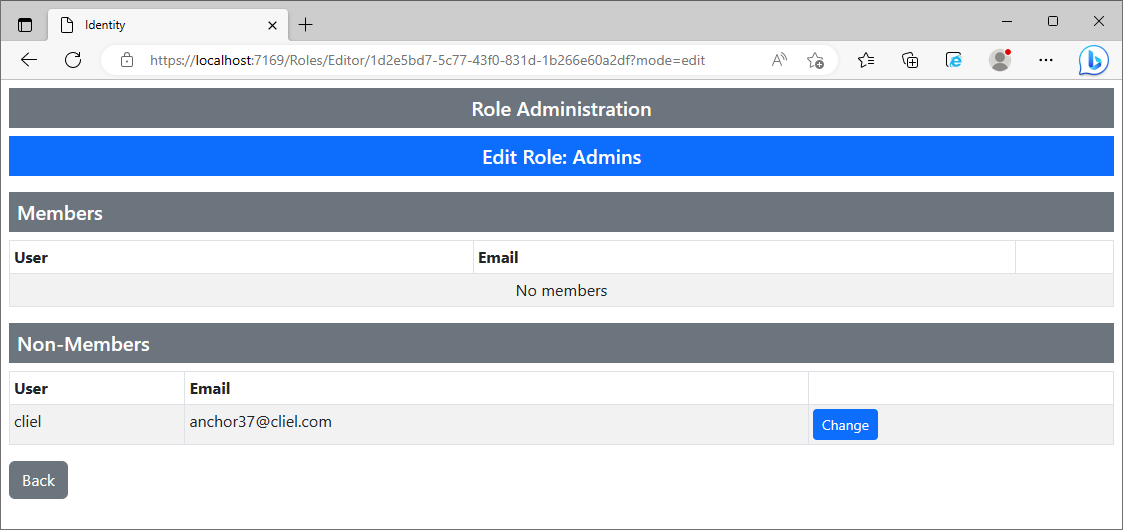Select the username cliel cell
Screen dimensions: 1123x530
click(97, 425)
